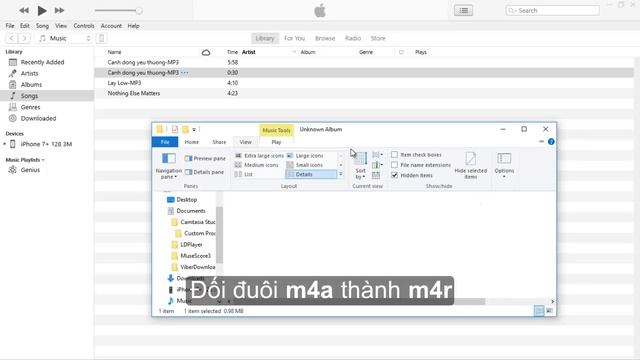Viewport: 640px width, 360px height.
Task: Click the iTunes Search field
Action: (552, 11)
